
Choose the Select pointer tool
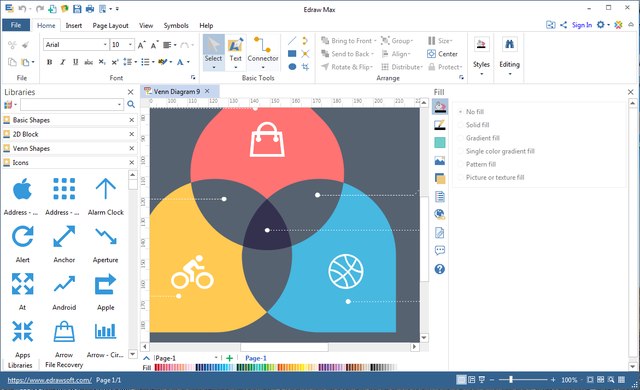(x=213, y=53)
